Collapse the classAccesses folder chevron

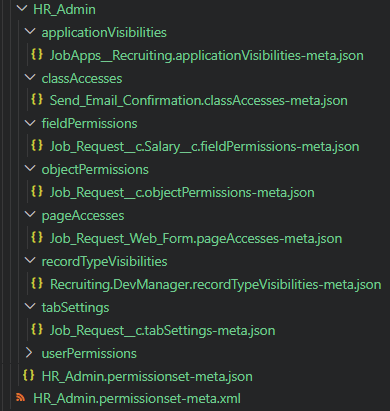click(x=30, y=77)
